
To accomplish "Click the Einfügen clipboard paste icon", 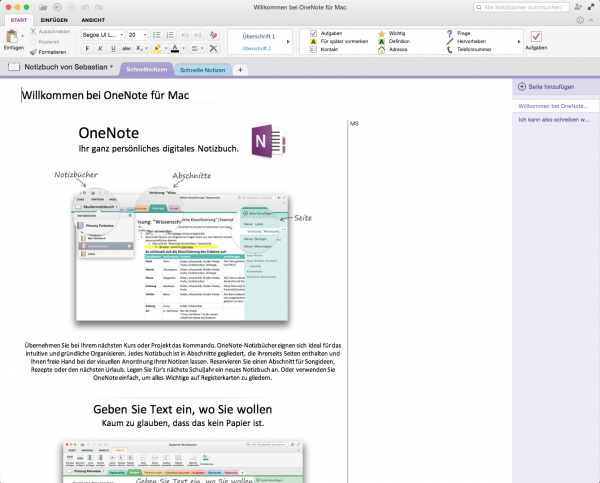I will [12, 37].
